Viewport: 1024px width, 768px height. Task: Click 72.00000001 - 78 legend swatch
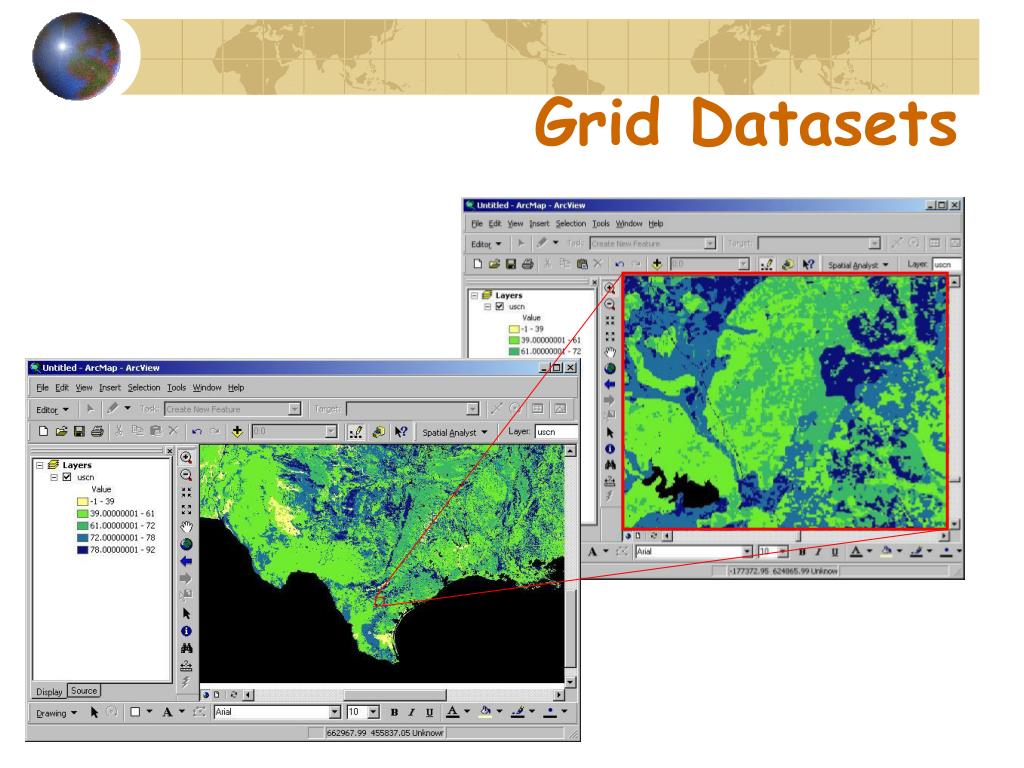(82, 538)
